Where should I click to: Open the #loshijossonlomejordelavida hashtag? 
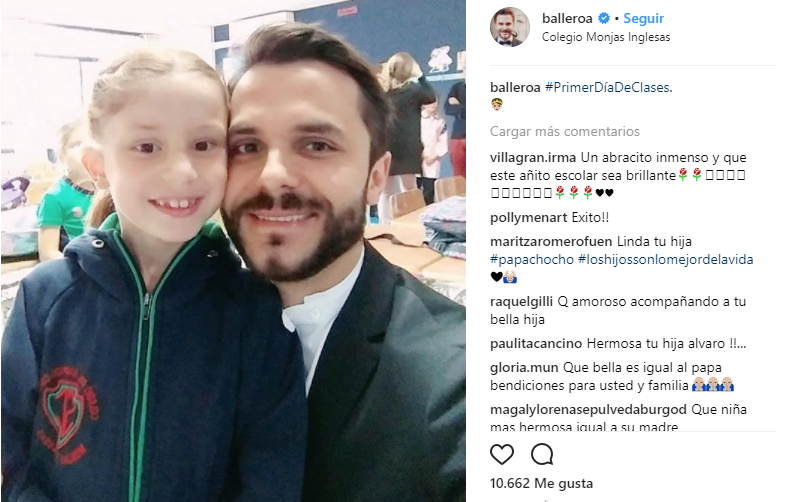pos(666,260)
